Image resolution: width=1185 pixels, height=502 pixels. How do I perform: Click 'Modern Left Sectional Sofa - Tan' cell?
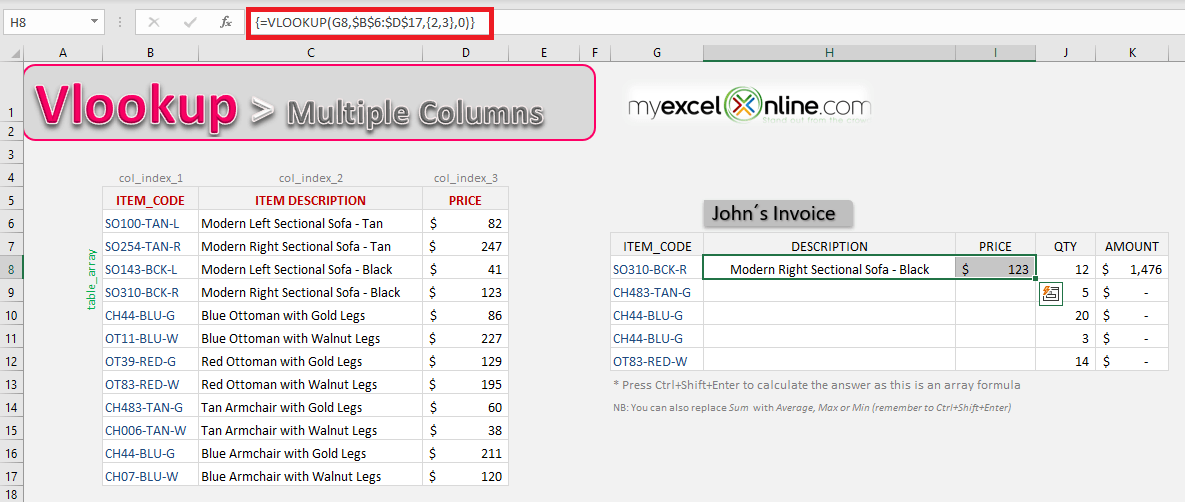click(310, 224)
